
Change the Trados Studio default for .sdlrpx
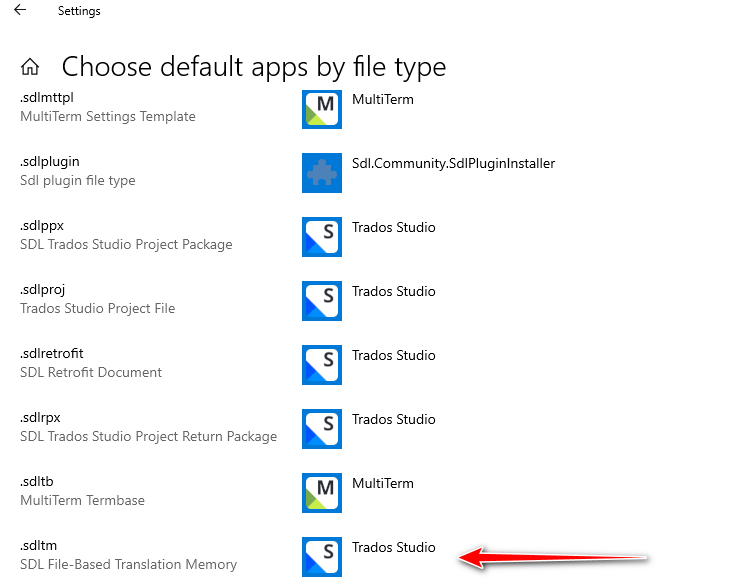pos(394,419)
